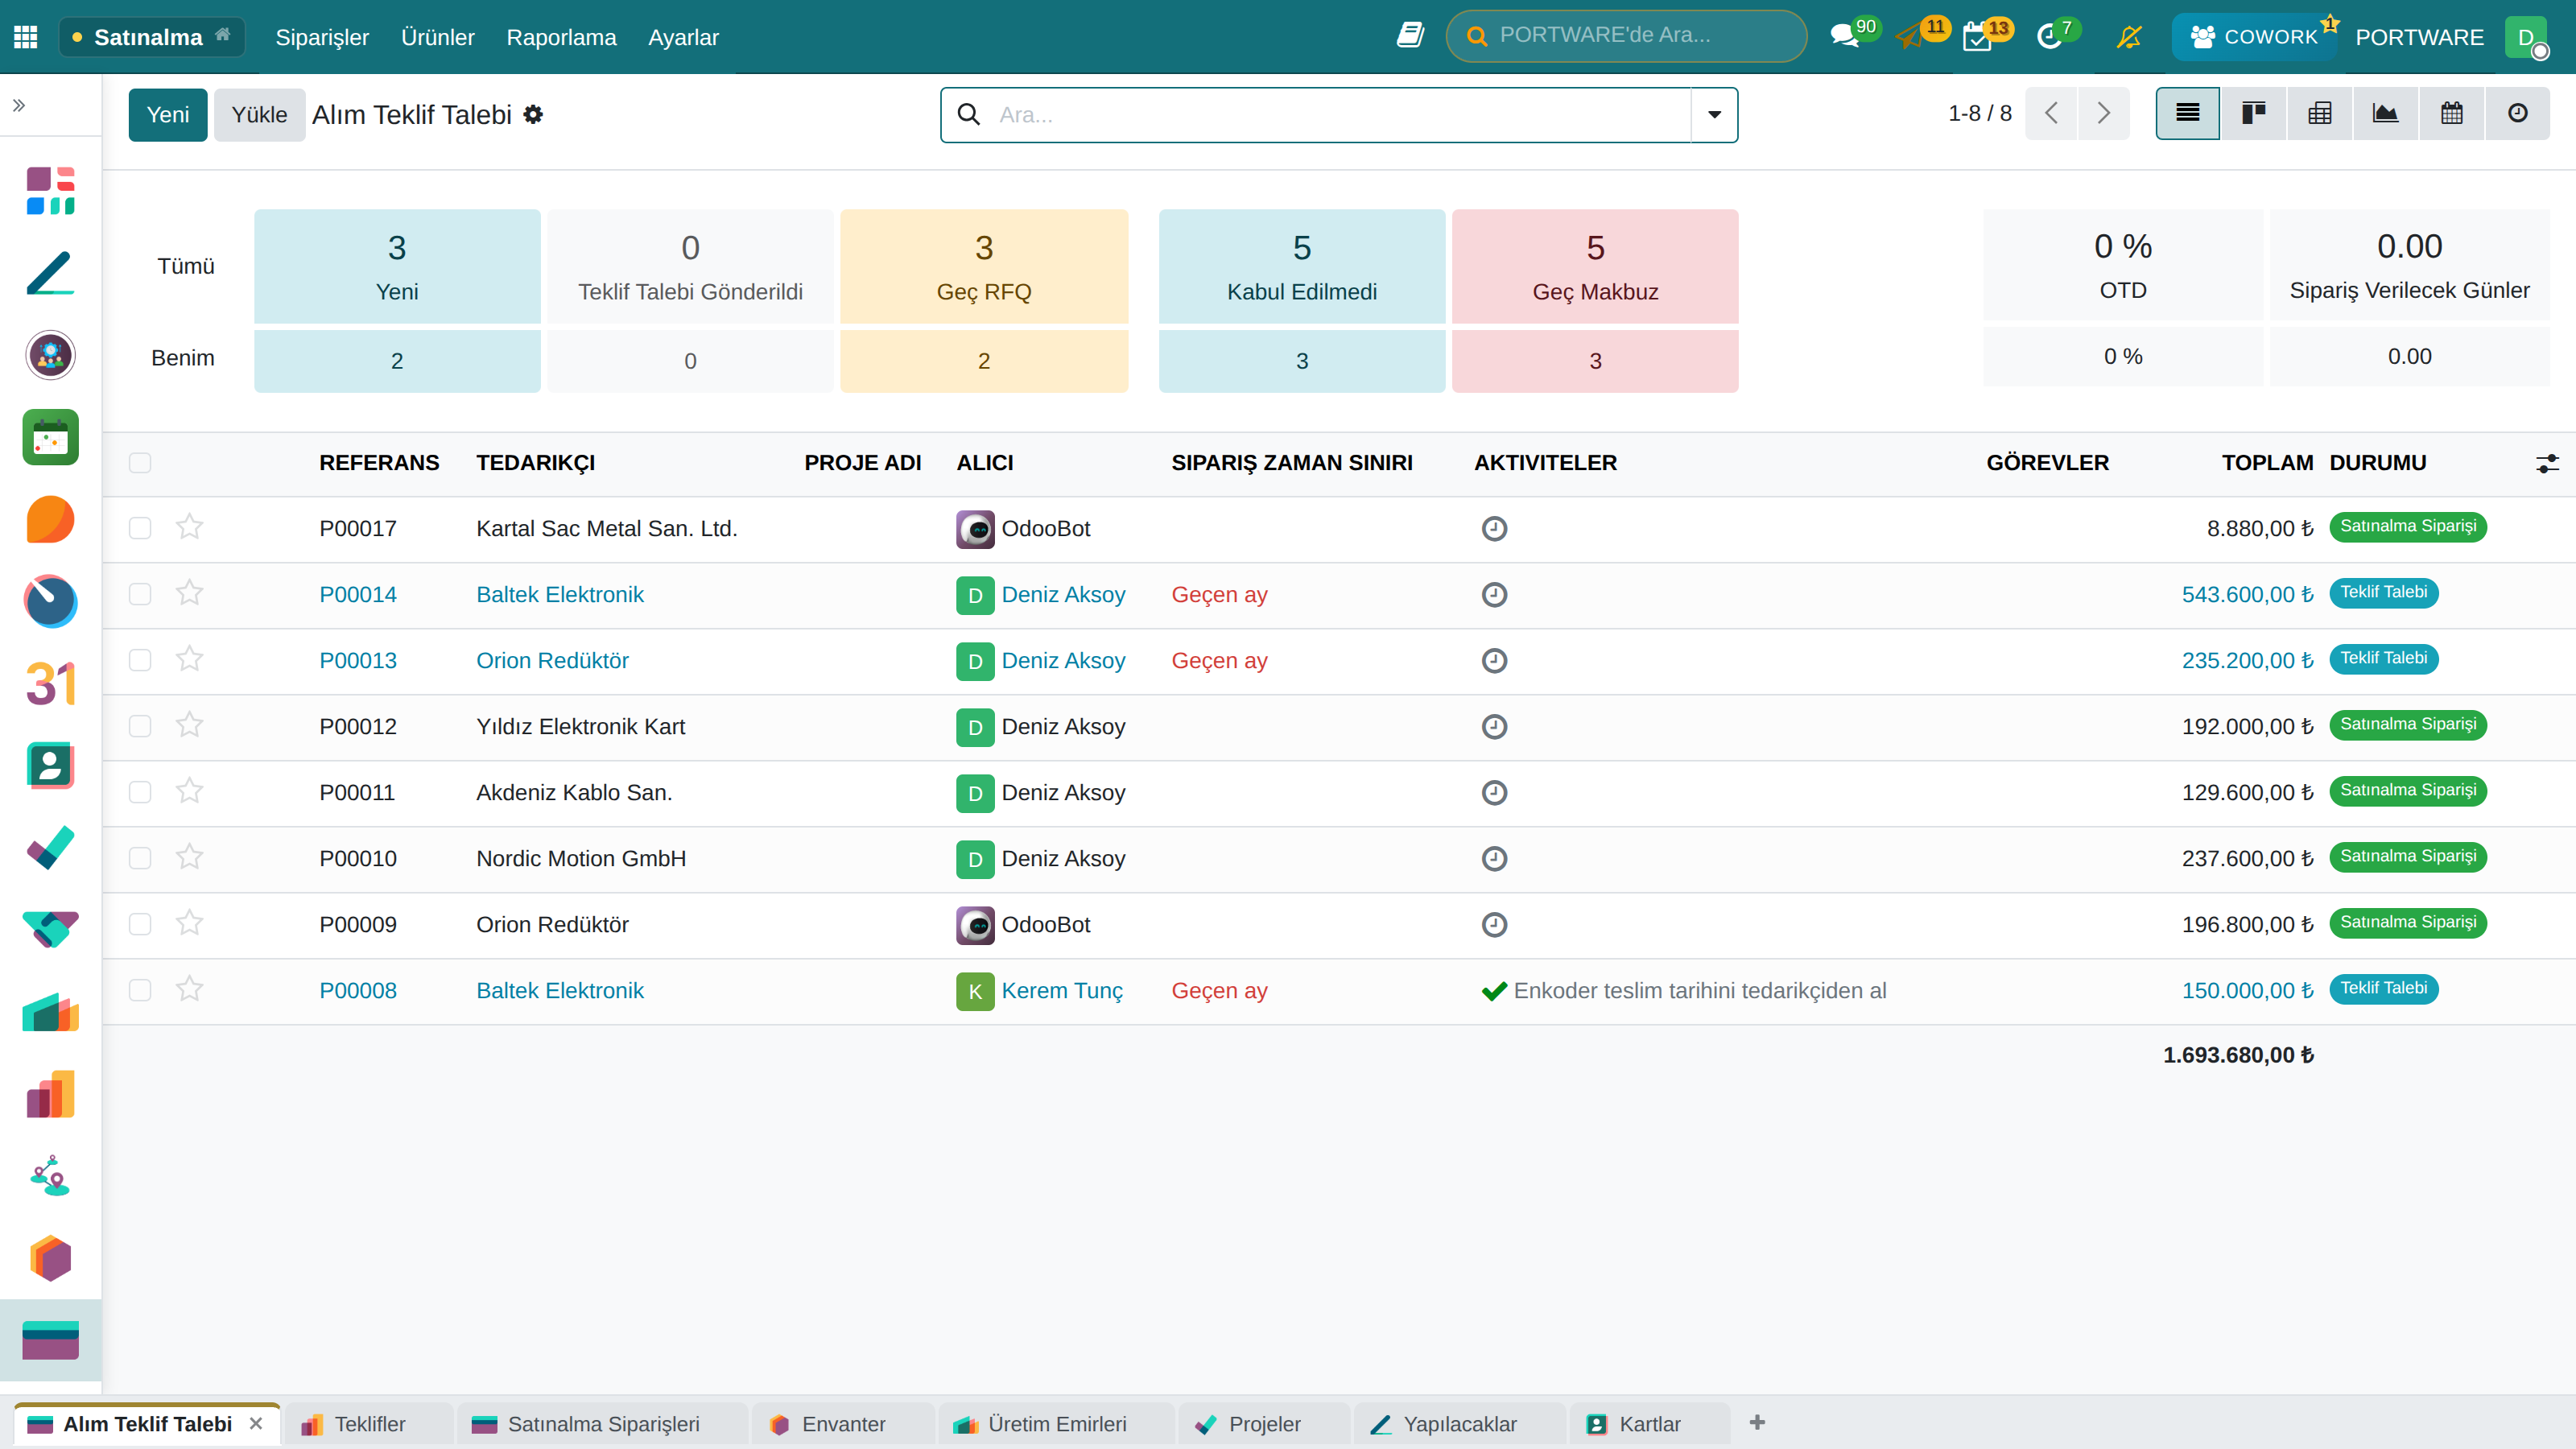Open the contacts sidebar app icon
Image resolution: width=2576 pixels, height=1449 pixels.
50,766
